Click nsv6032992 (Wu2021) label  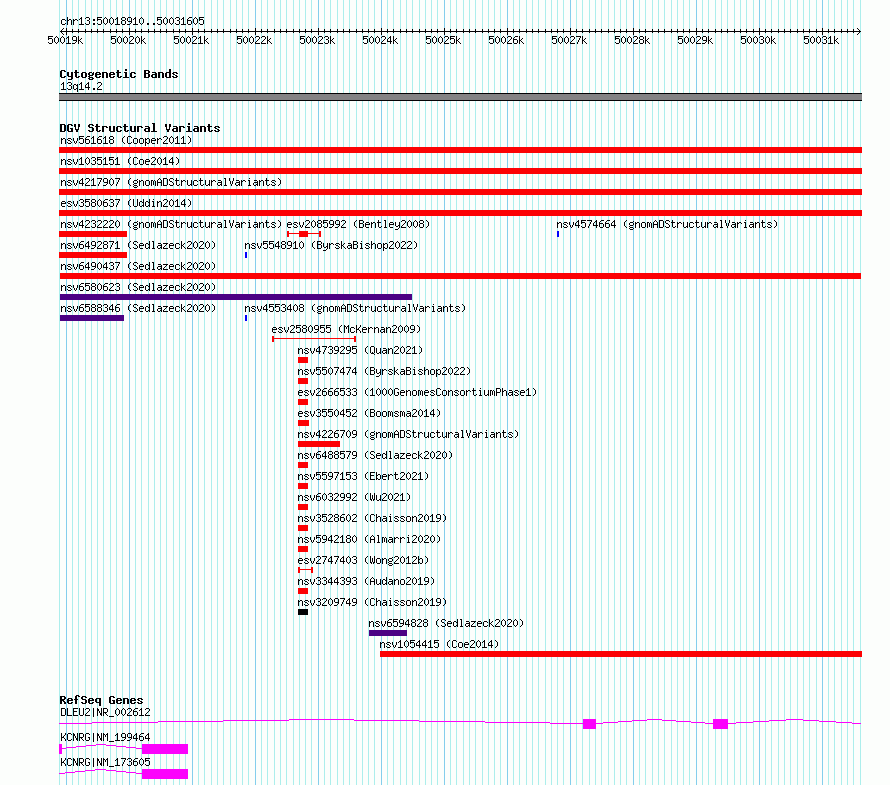click(354, 497)
